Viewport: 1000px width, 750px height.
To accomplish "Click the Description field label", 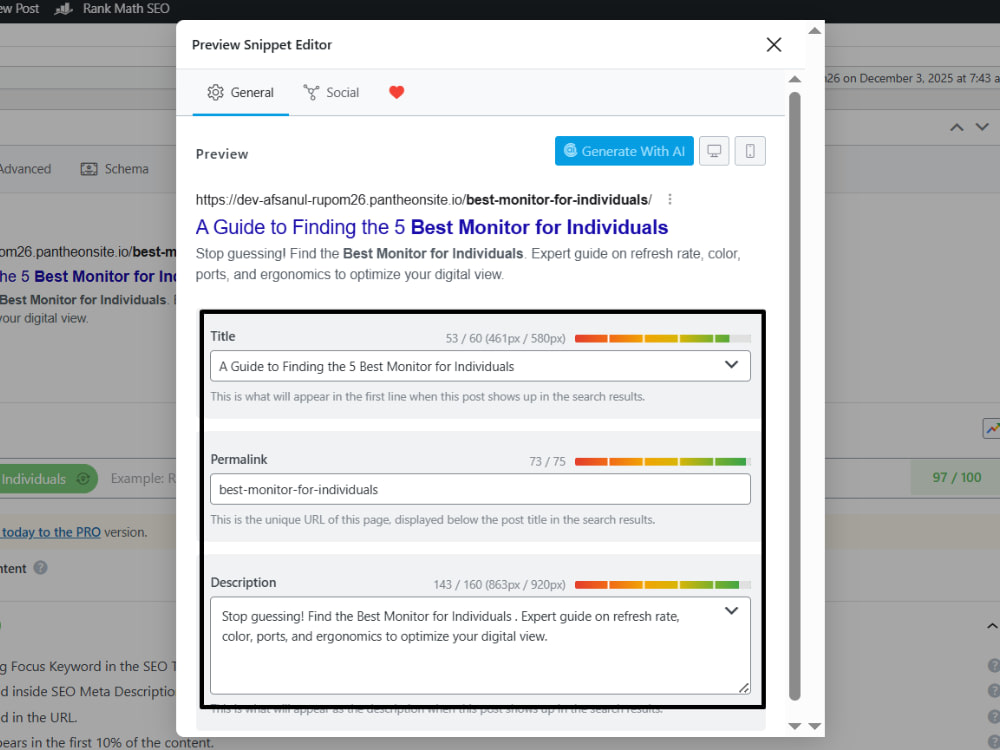I will pyautogui.click(x=243, y=582).
